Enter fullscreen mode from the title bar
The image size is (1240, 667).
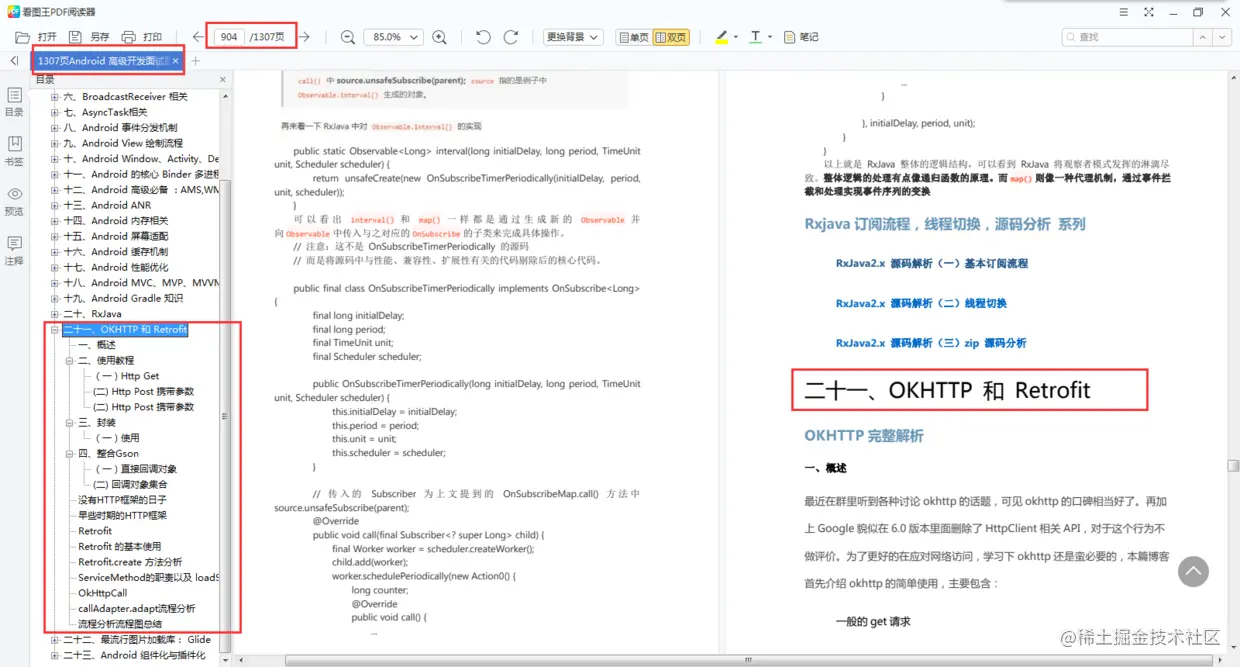(1148, 12)
